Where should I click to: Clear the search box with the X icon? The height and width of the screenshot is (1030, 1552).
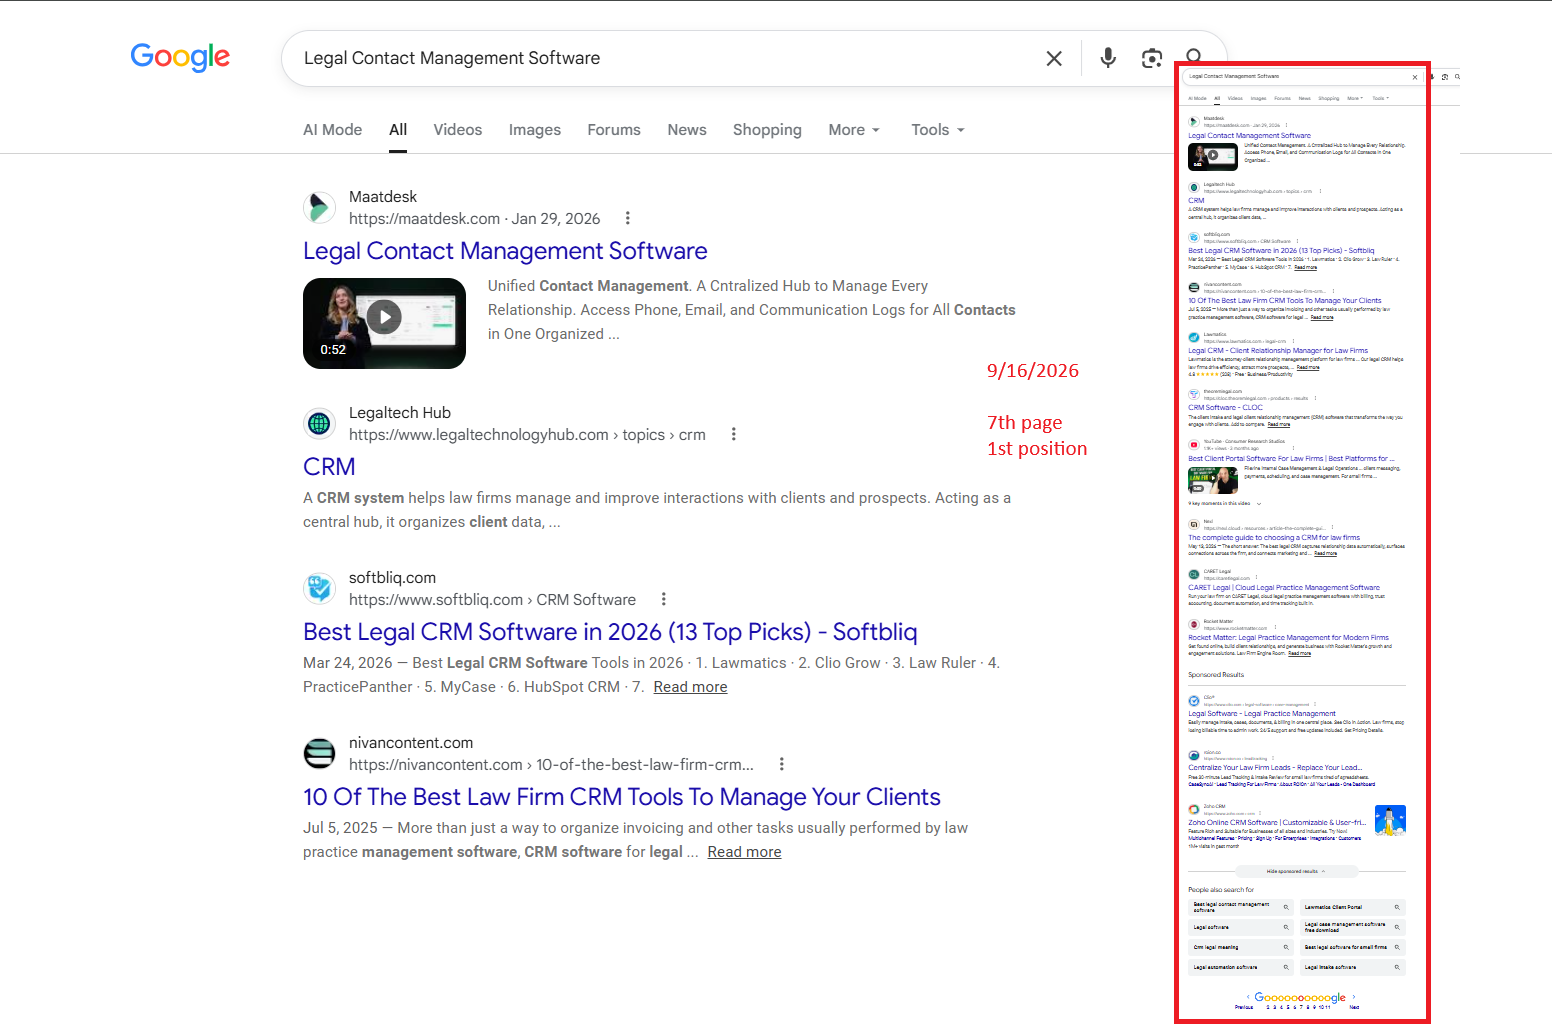tap(1054, 59)
